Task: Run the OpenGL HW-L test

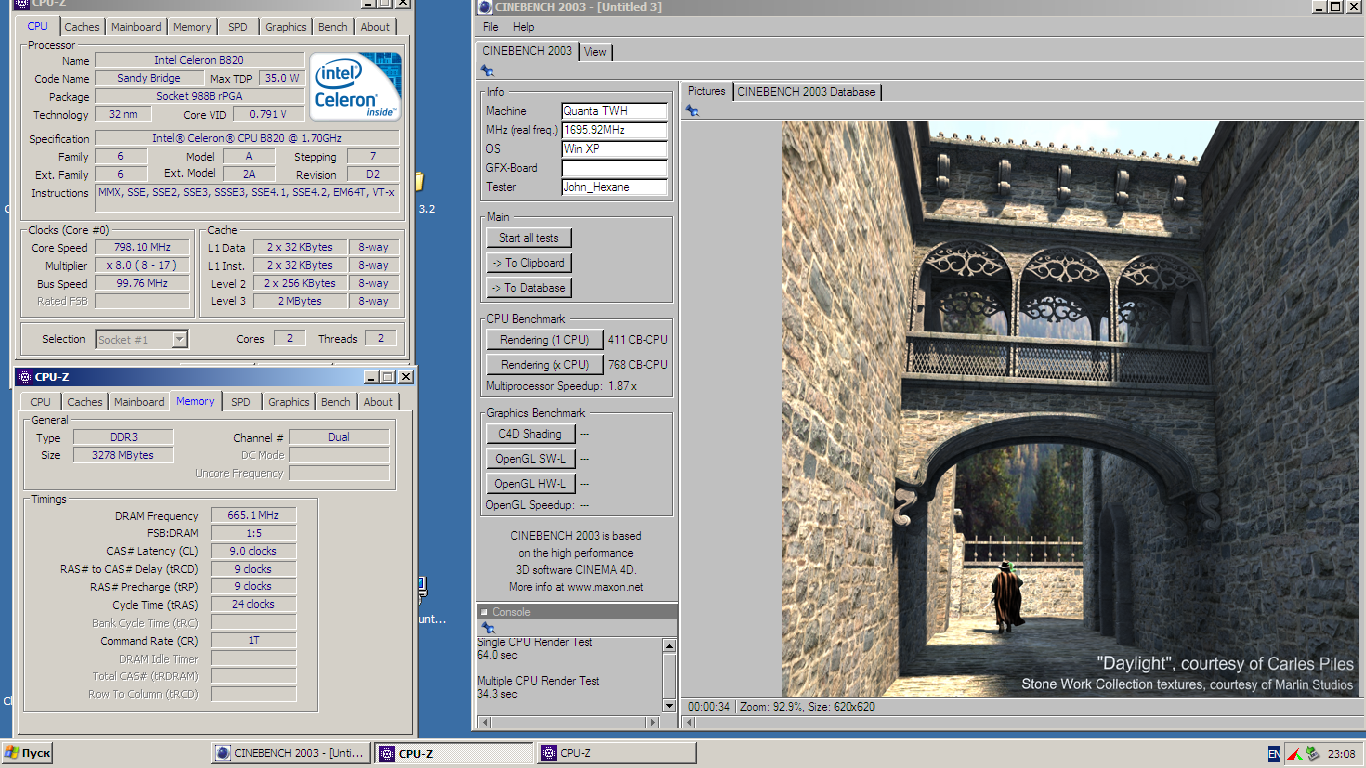Action: 530,484
